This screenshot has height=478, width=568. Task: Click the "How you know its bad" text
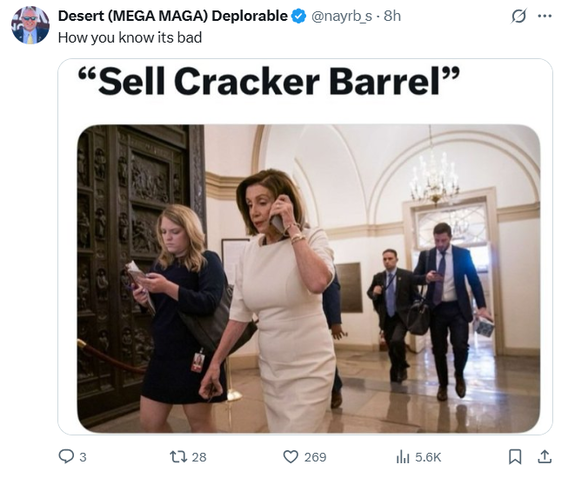[x=130, y=38]
